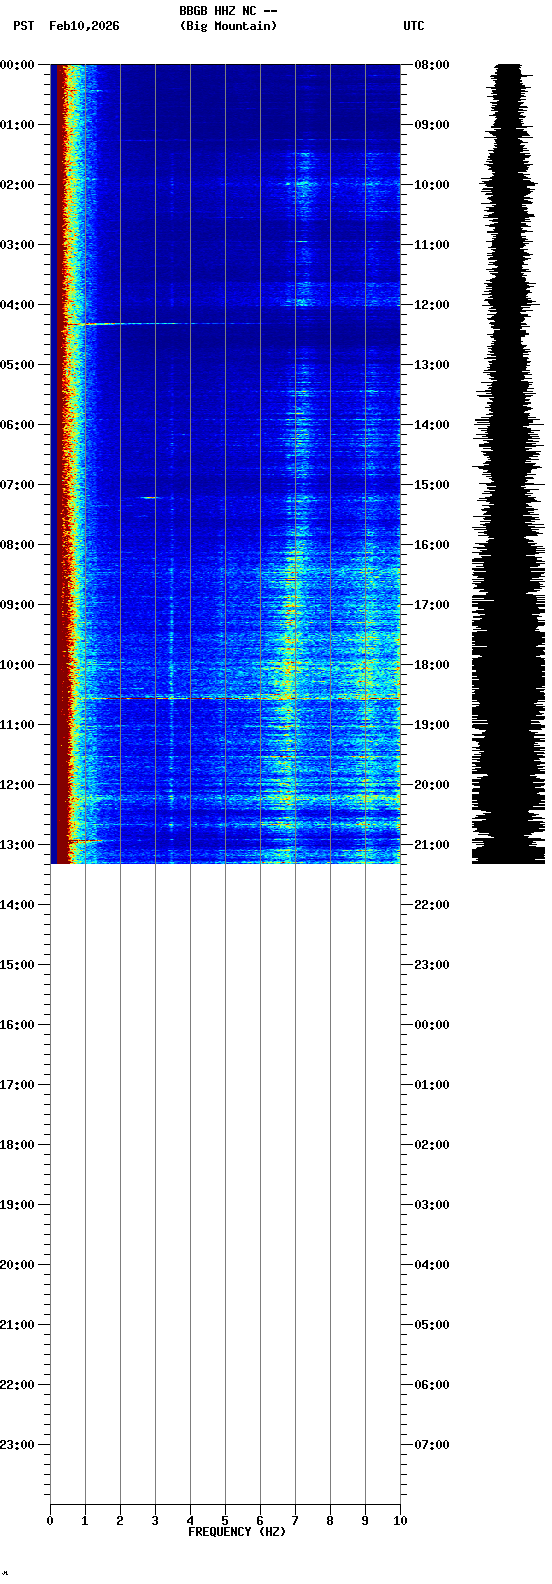Click the 7 Hz frequency tick label

click(x=295, y=1521)
